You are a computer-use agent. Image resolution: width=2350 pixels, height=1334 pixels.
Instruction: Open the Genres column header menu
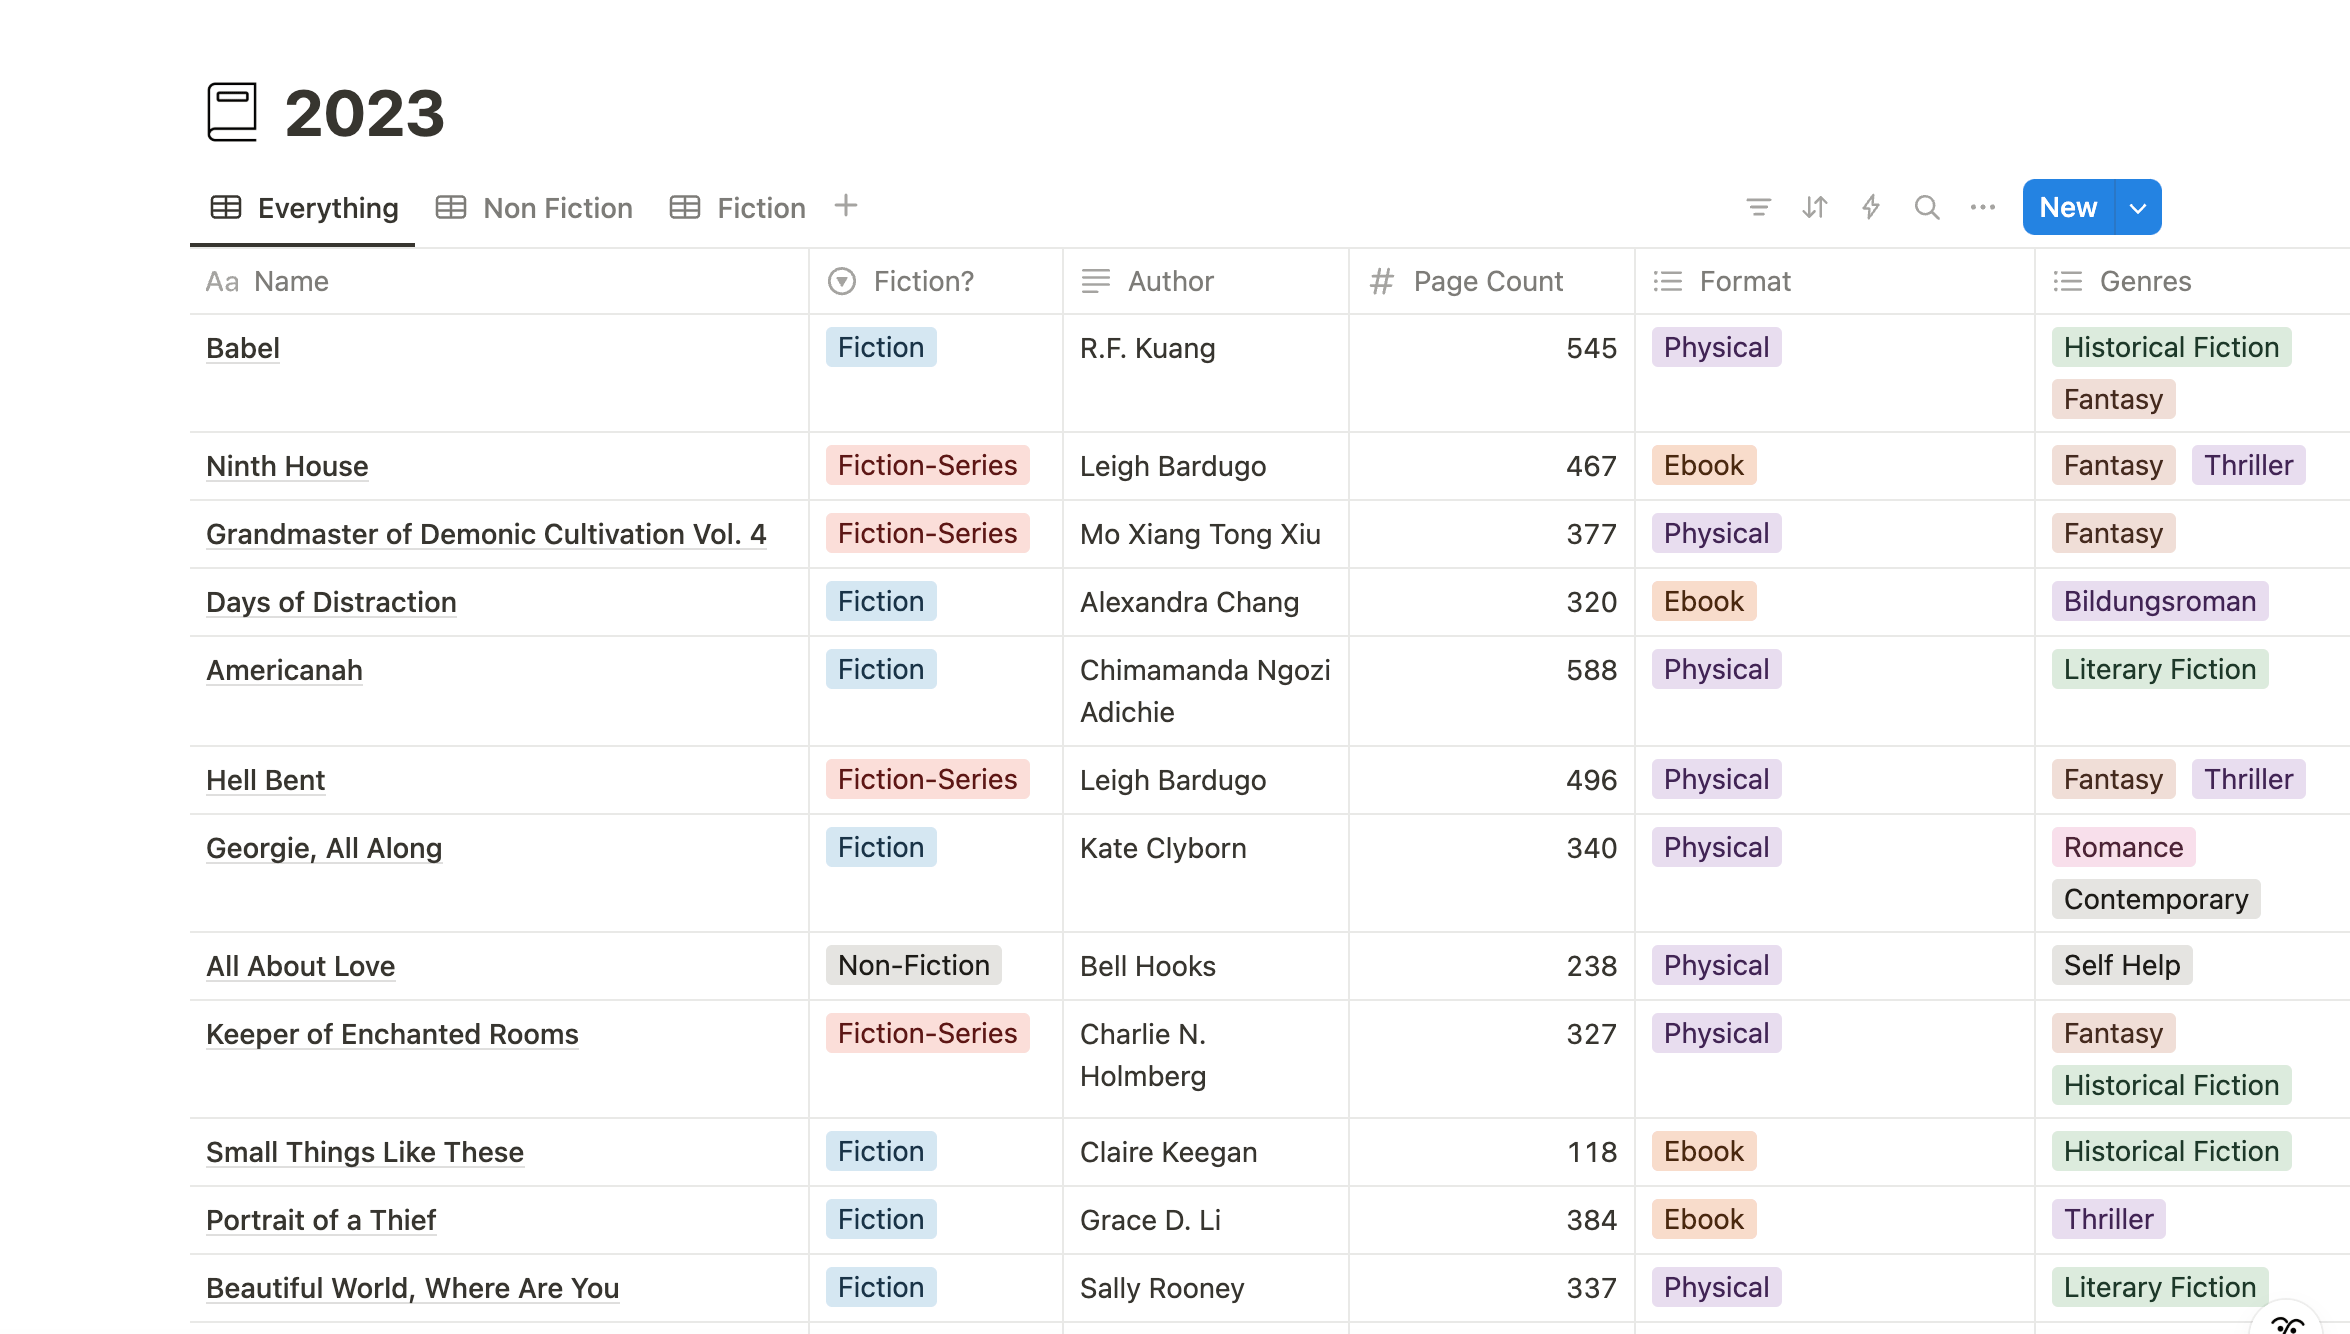click(x=2192, y=281)
